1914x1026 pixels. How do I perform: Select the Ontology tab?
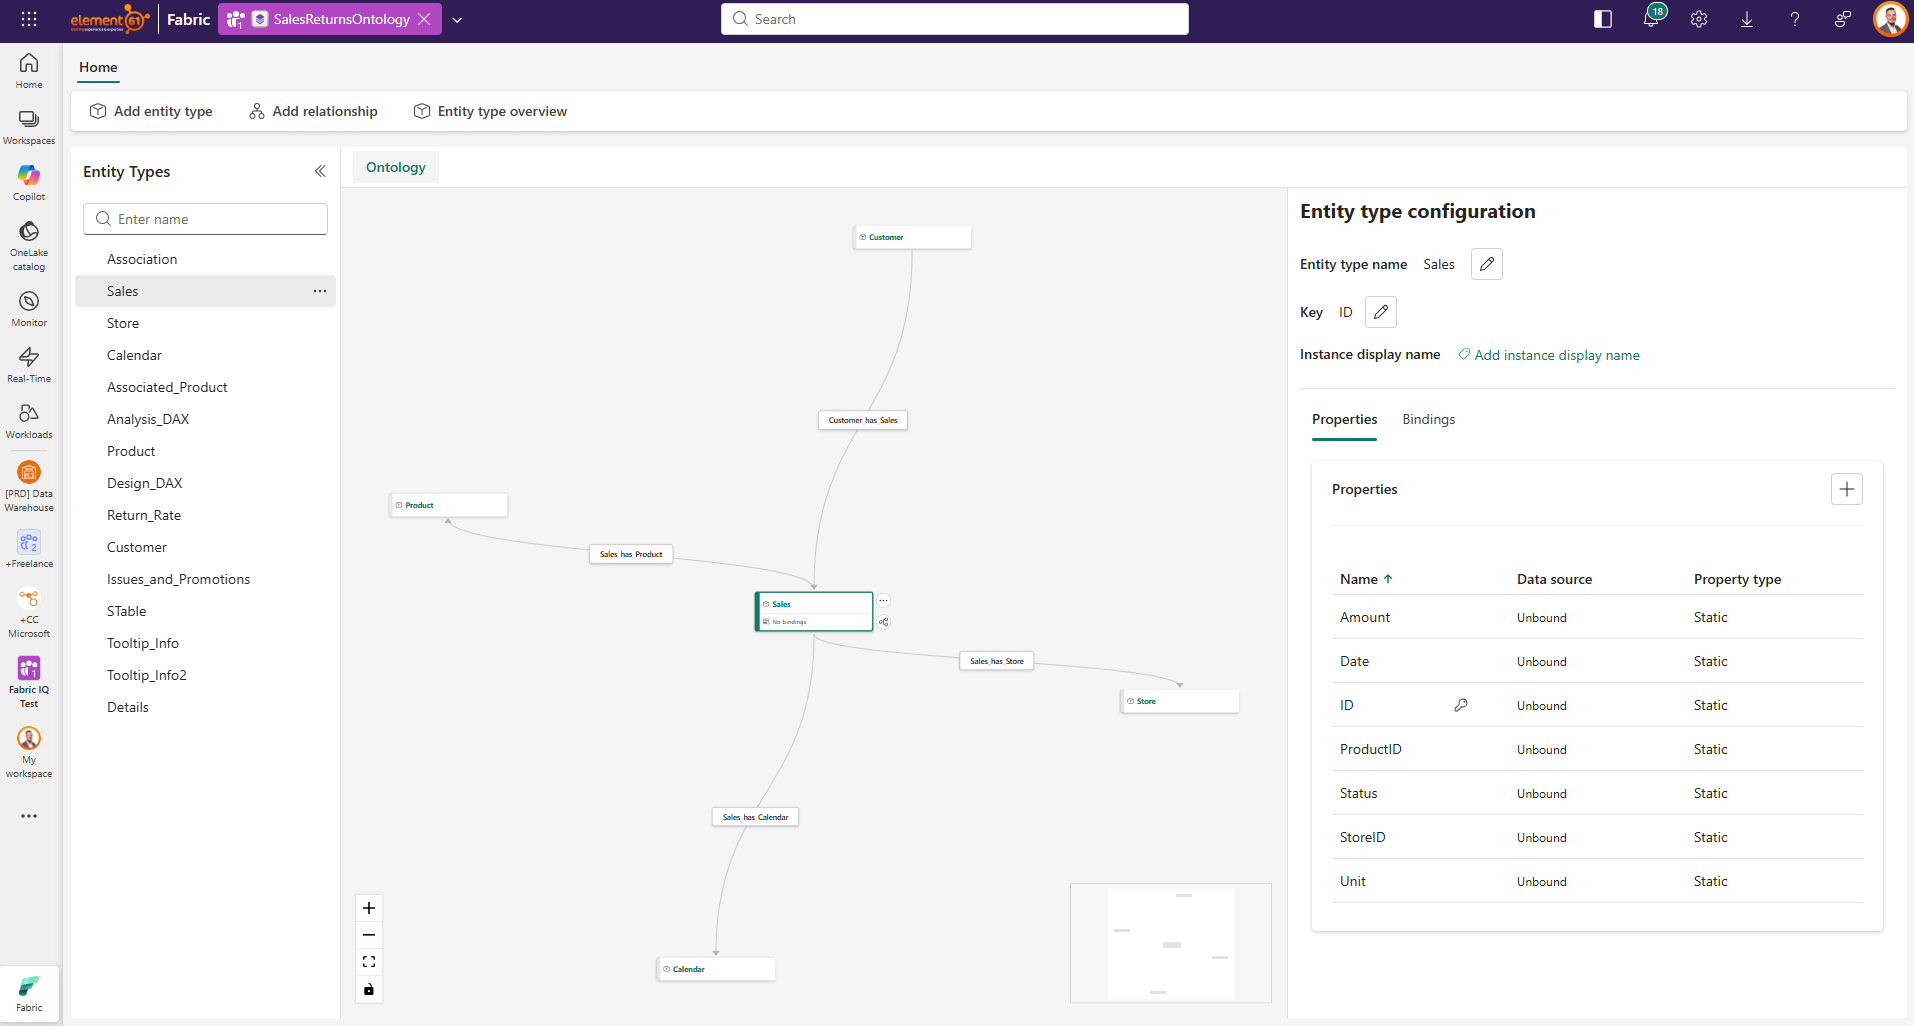tap(395, 167)
